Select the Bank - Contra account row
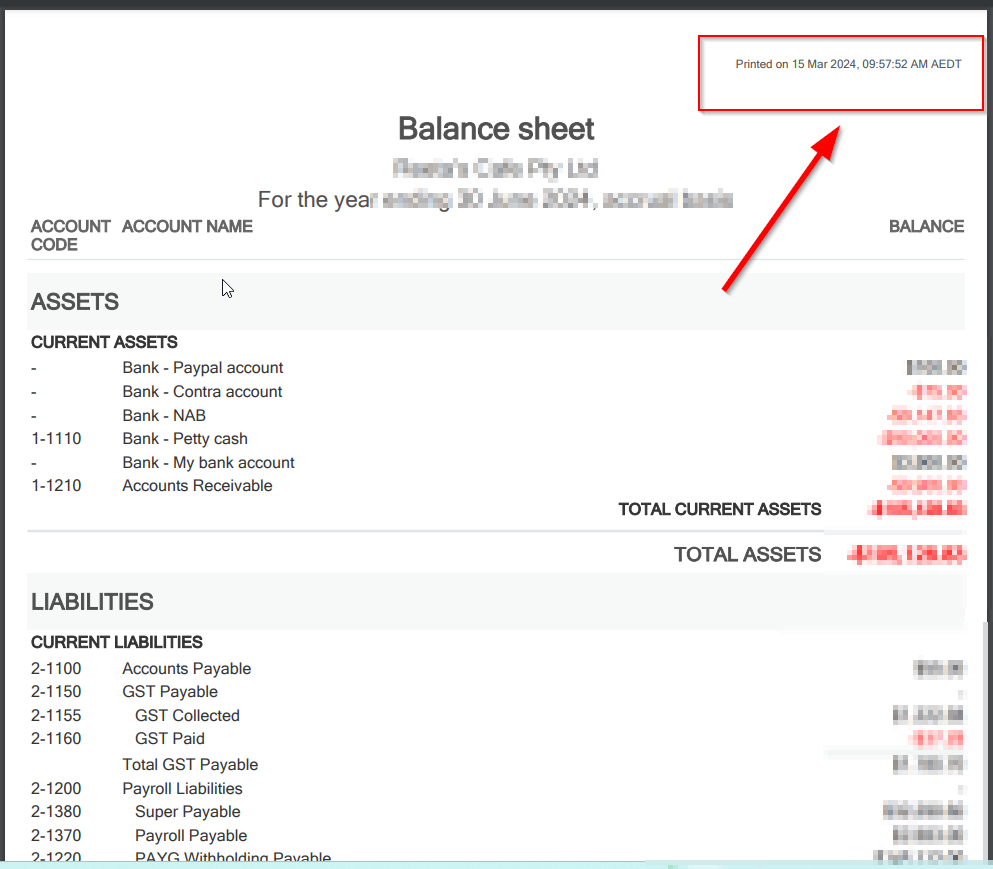Viewport: 993px width, 869px height. [497, 391]
